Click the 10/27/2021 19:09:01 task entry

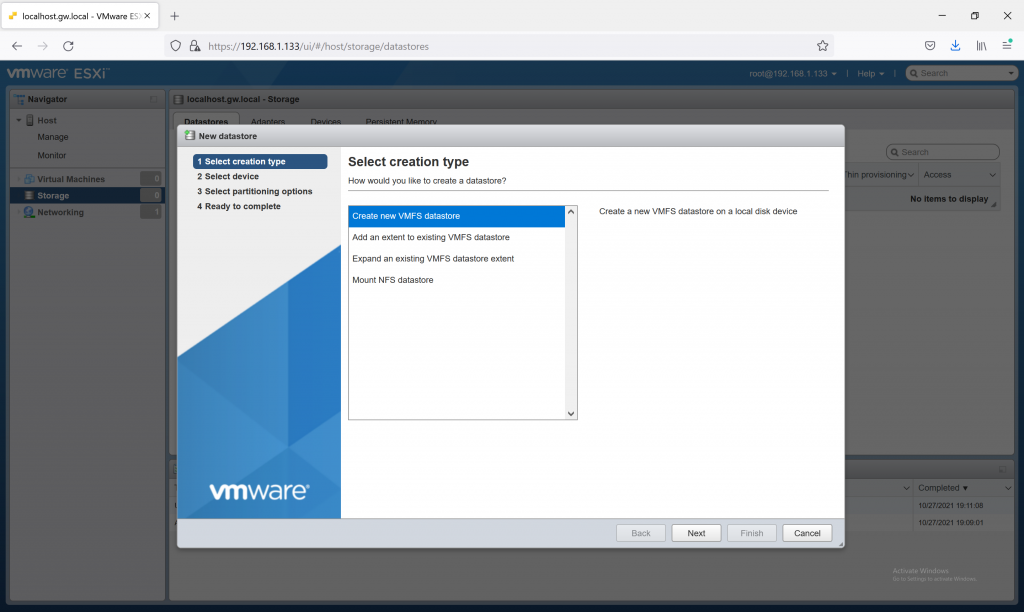click(950, 523)
